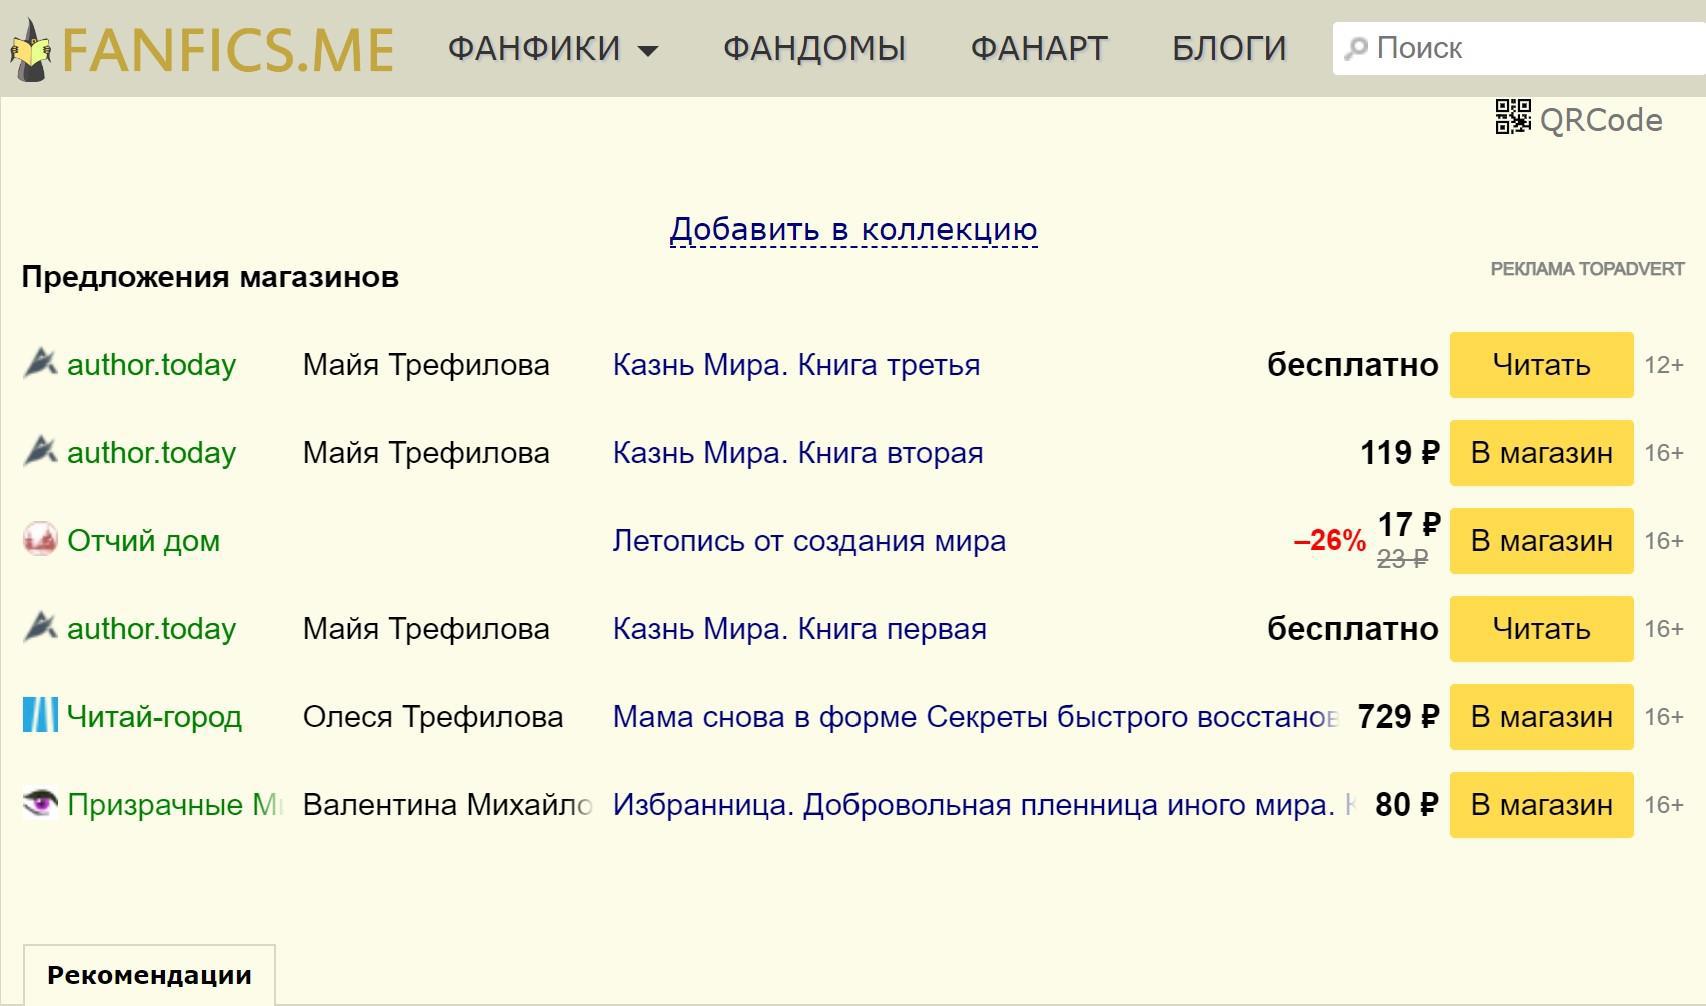Open Избранница. Добровольная пленница title
Viewport: 1706px width, 1006px height.
coord(984,805)
